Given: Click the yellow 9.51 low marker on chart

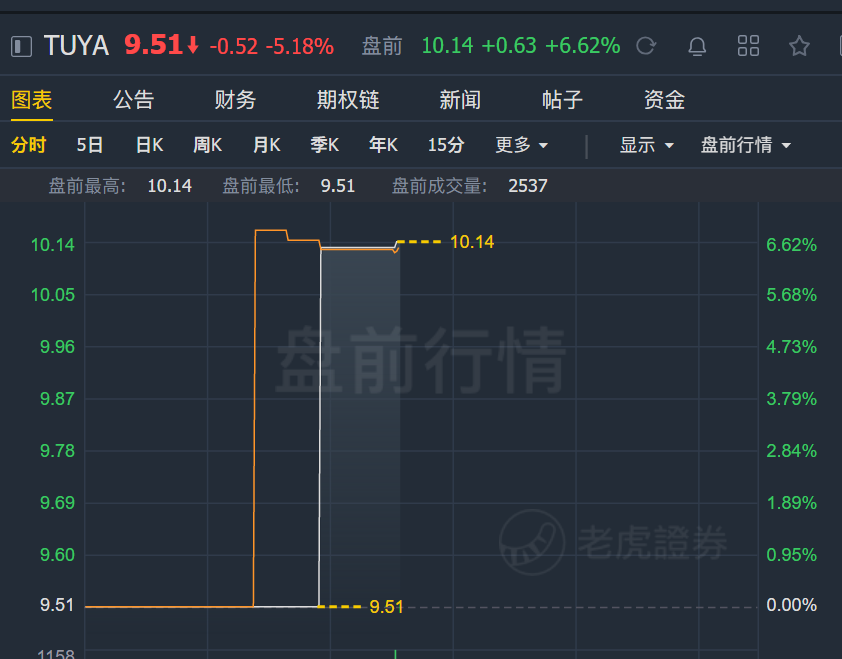Looking at the screenshot, I should coord(386,607).
